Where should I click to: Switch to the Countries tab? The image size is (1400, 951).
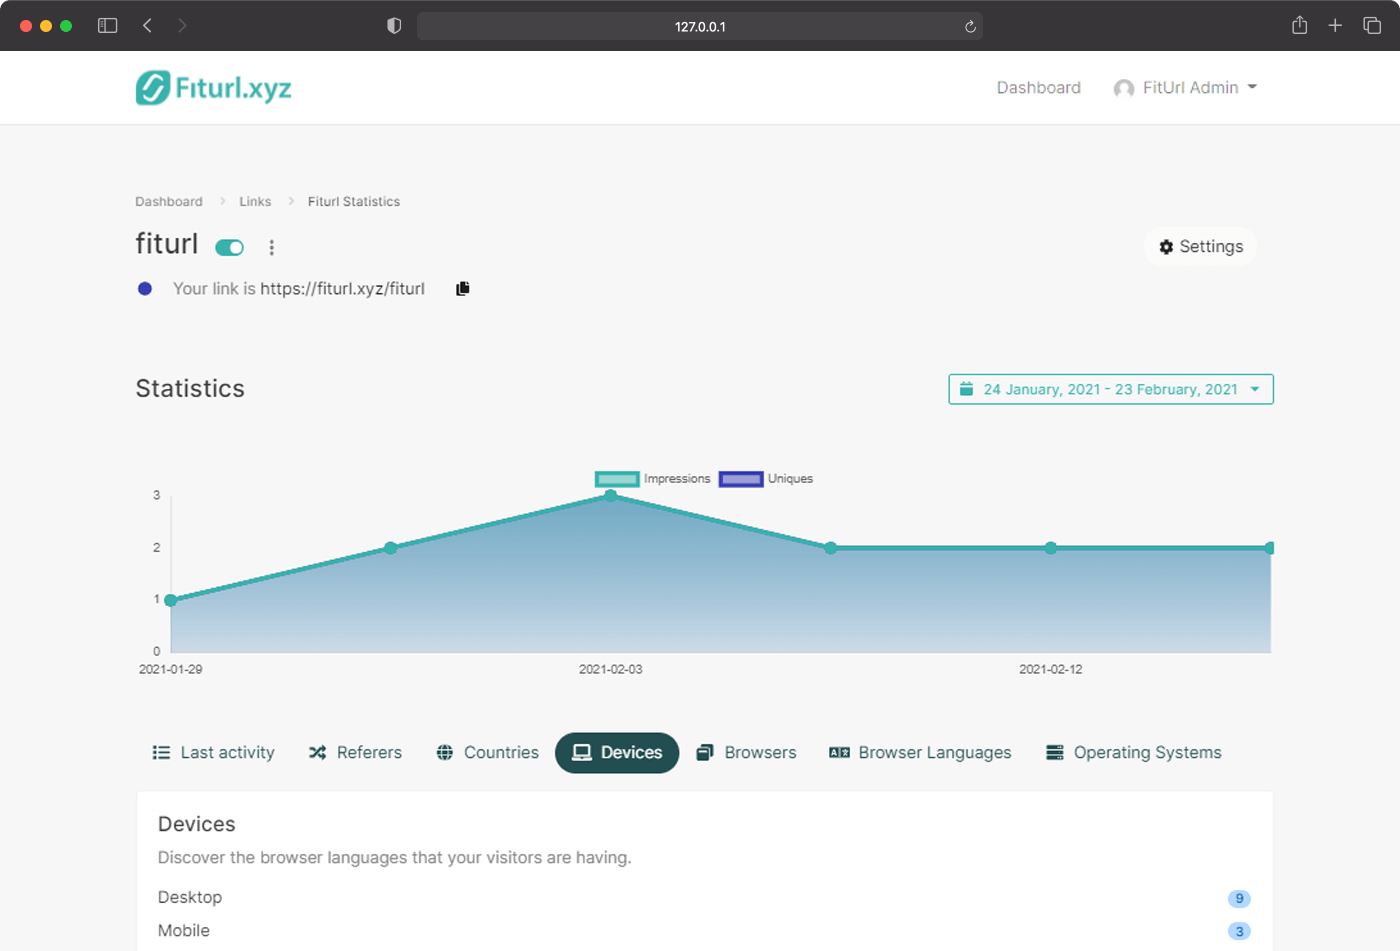point(487,752)
